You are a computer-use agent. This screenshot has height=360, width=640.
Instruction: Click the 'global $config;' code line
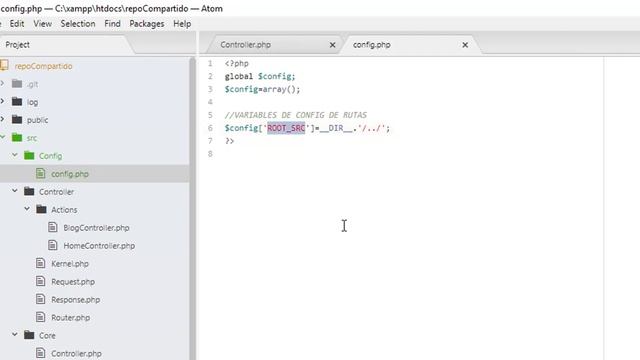pos(260,76)
